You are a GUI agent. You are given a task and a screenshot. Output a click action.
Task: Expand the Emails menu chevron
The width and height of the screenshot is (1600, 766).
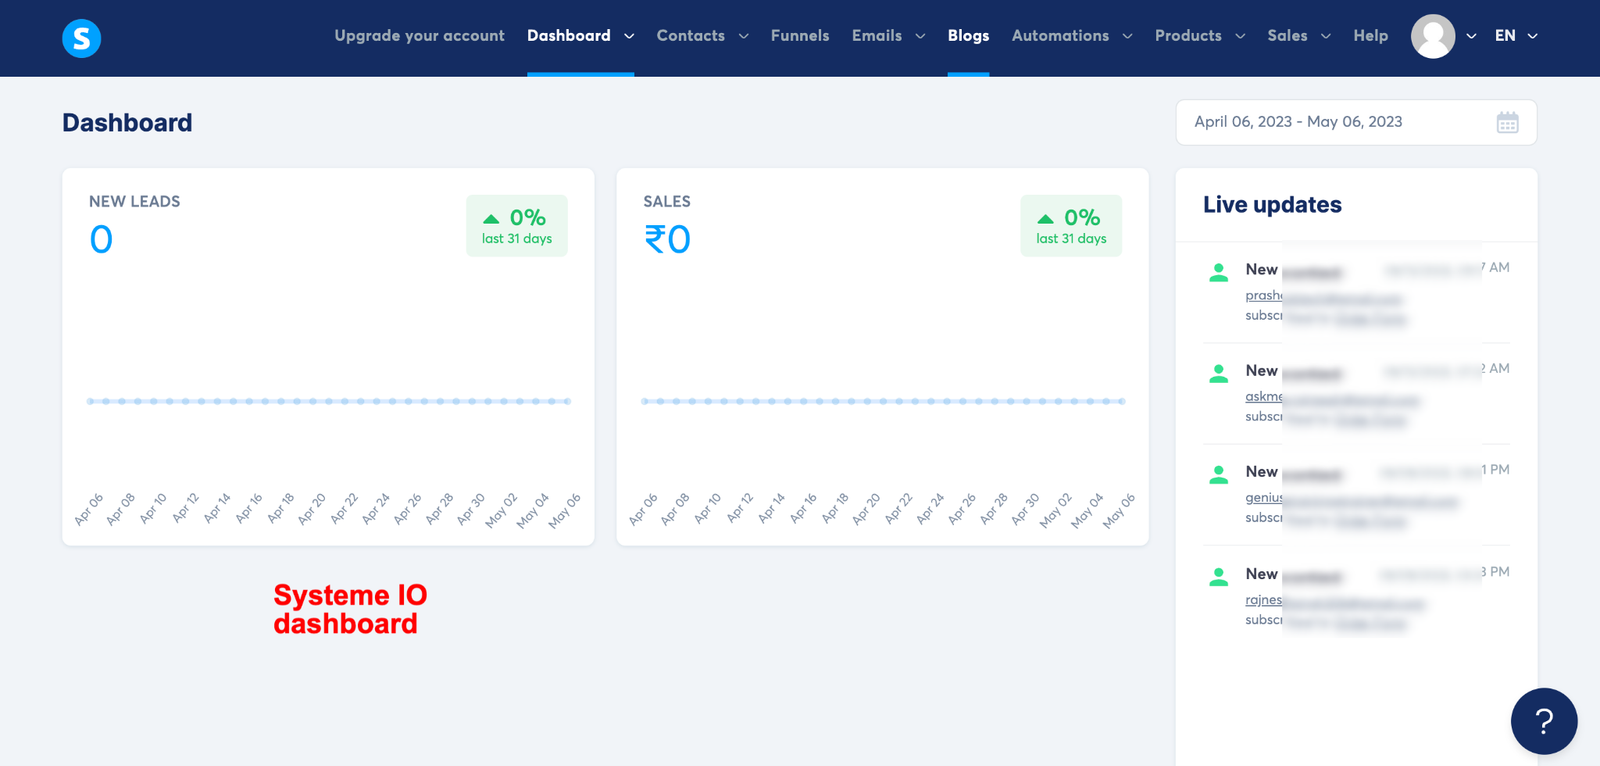coord(920,36)
